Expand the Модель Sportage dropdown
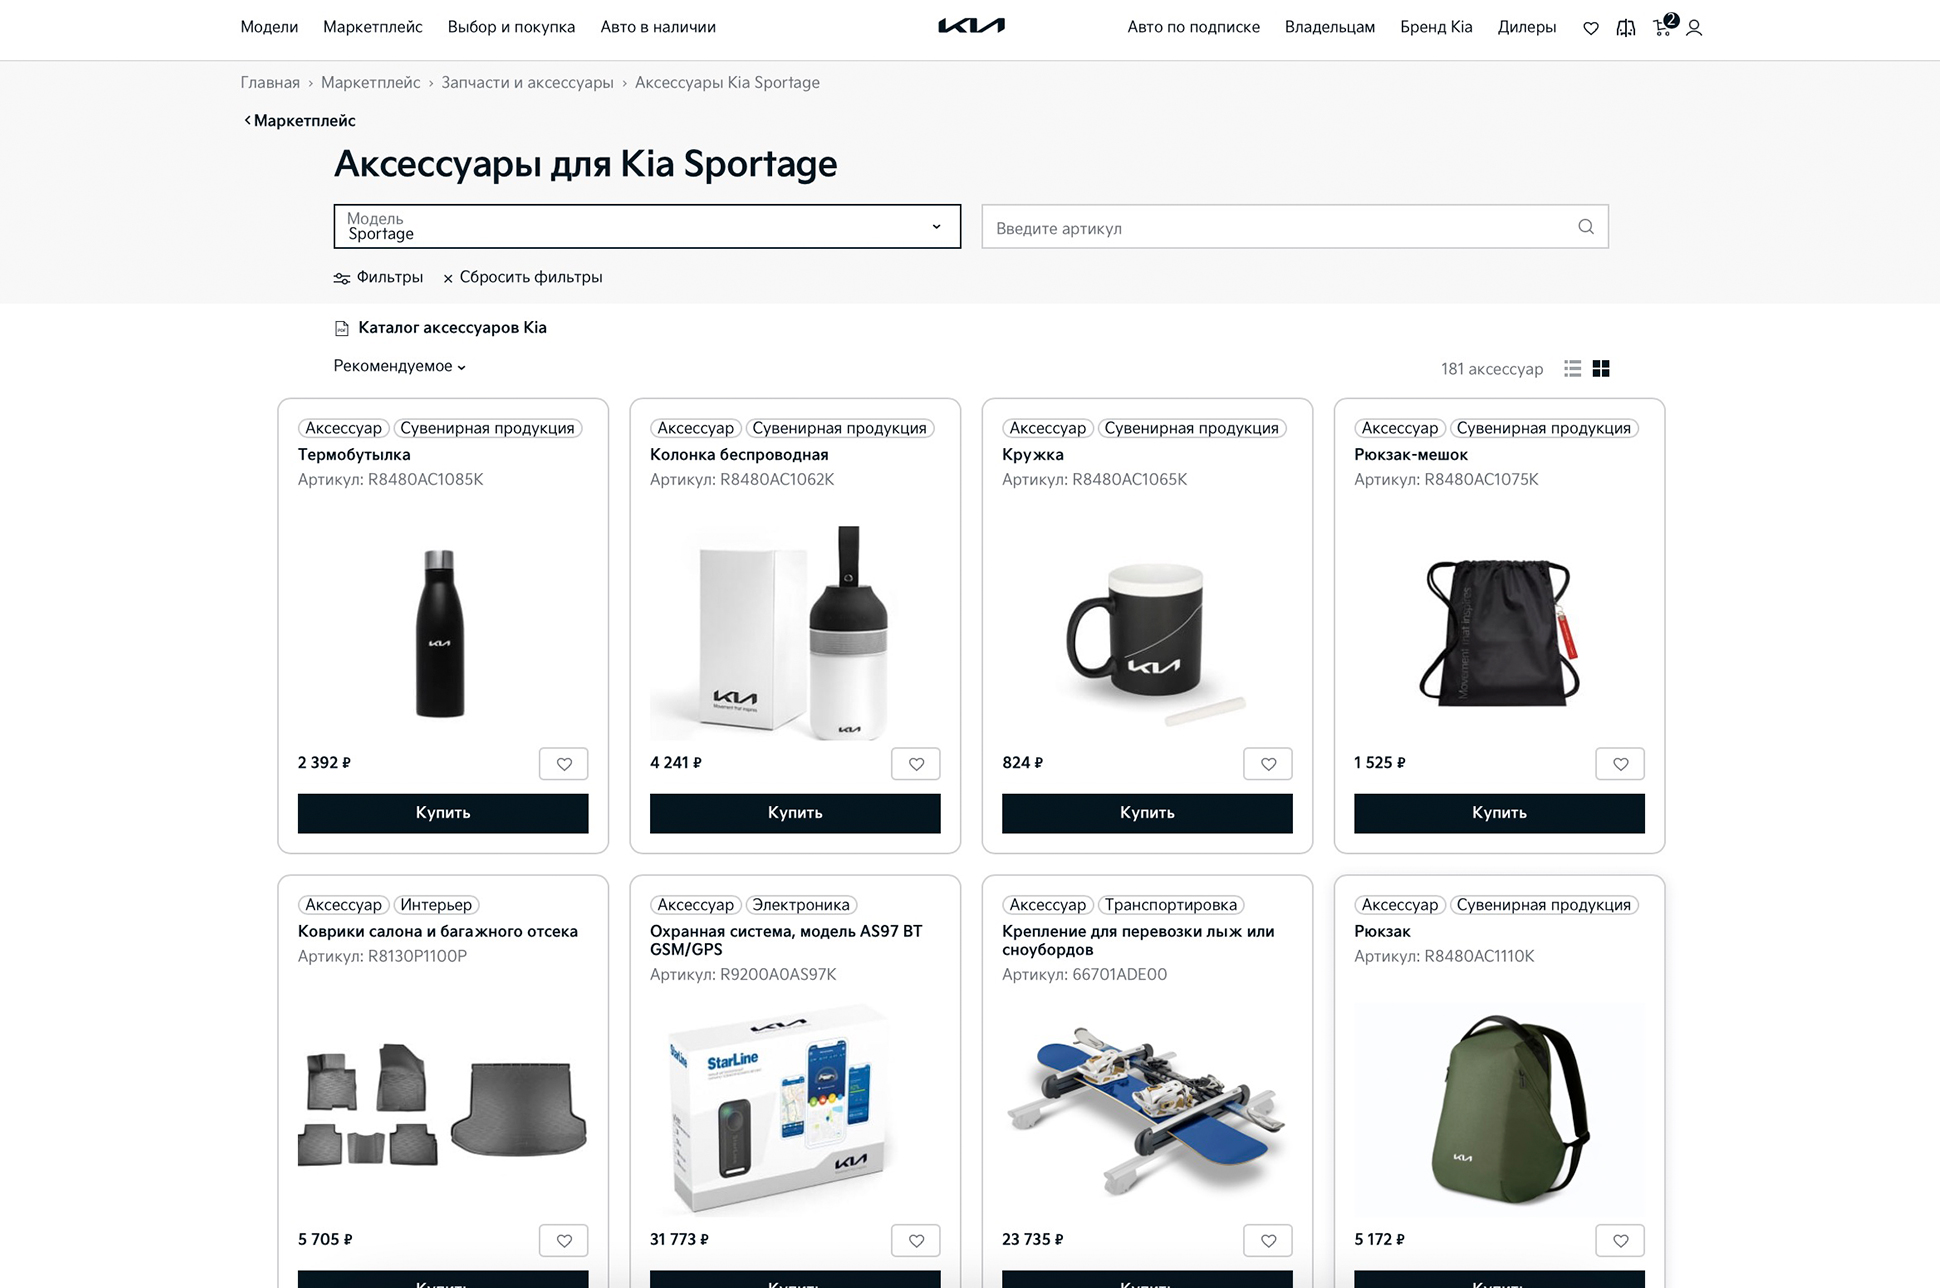Screen dimensions: 1940x1288 pos(646,227)
